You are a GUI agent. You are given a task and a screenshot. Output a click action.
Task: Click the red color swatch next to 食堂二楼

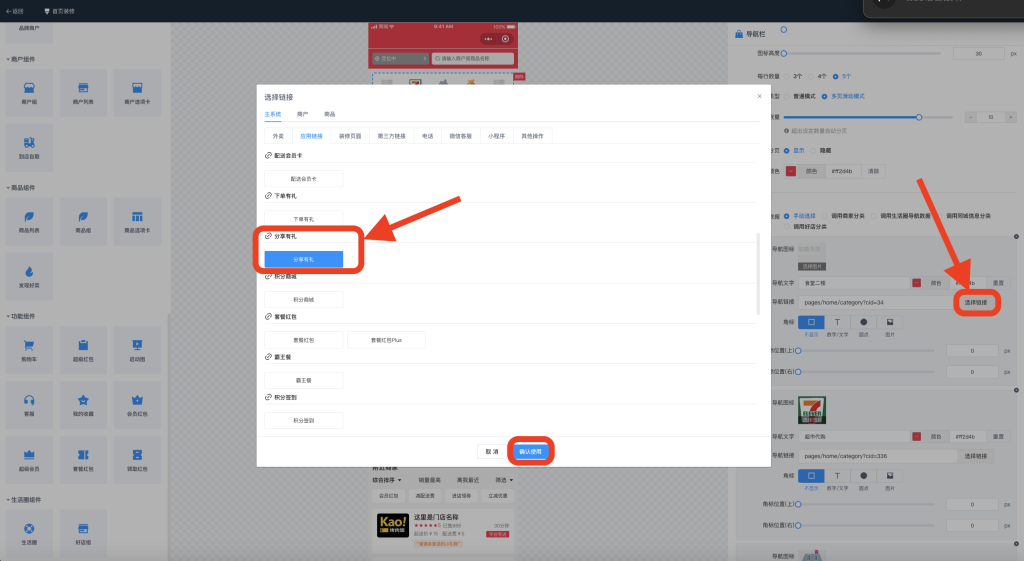(x=916, y=283)
